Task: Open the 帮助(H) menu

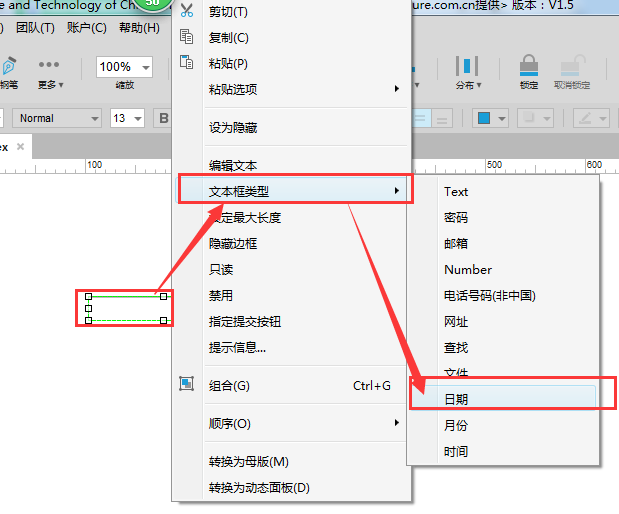Action: (x=139, y=28)
